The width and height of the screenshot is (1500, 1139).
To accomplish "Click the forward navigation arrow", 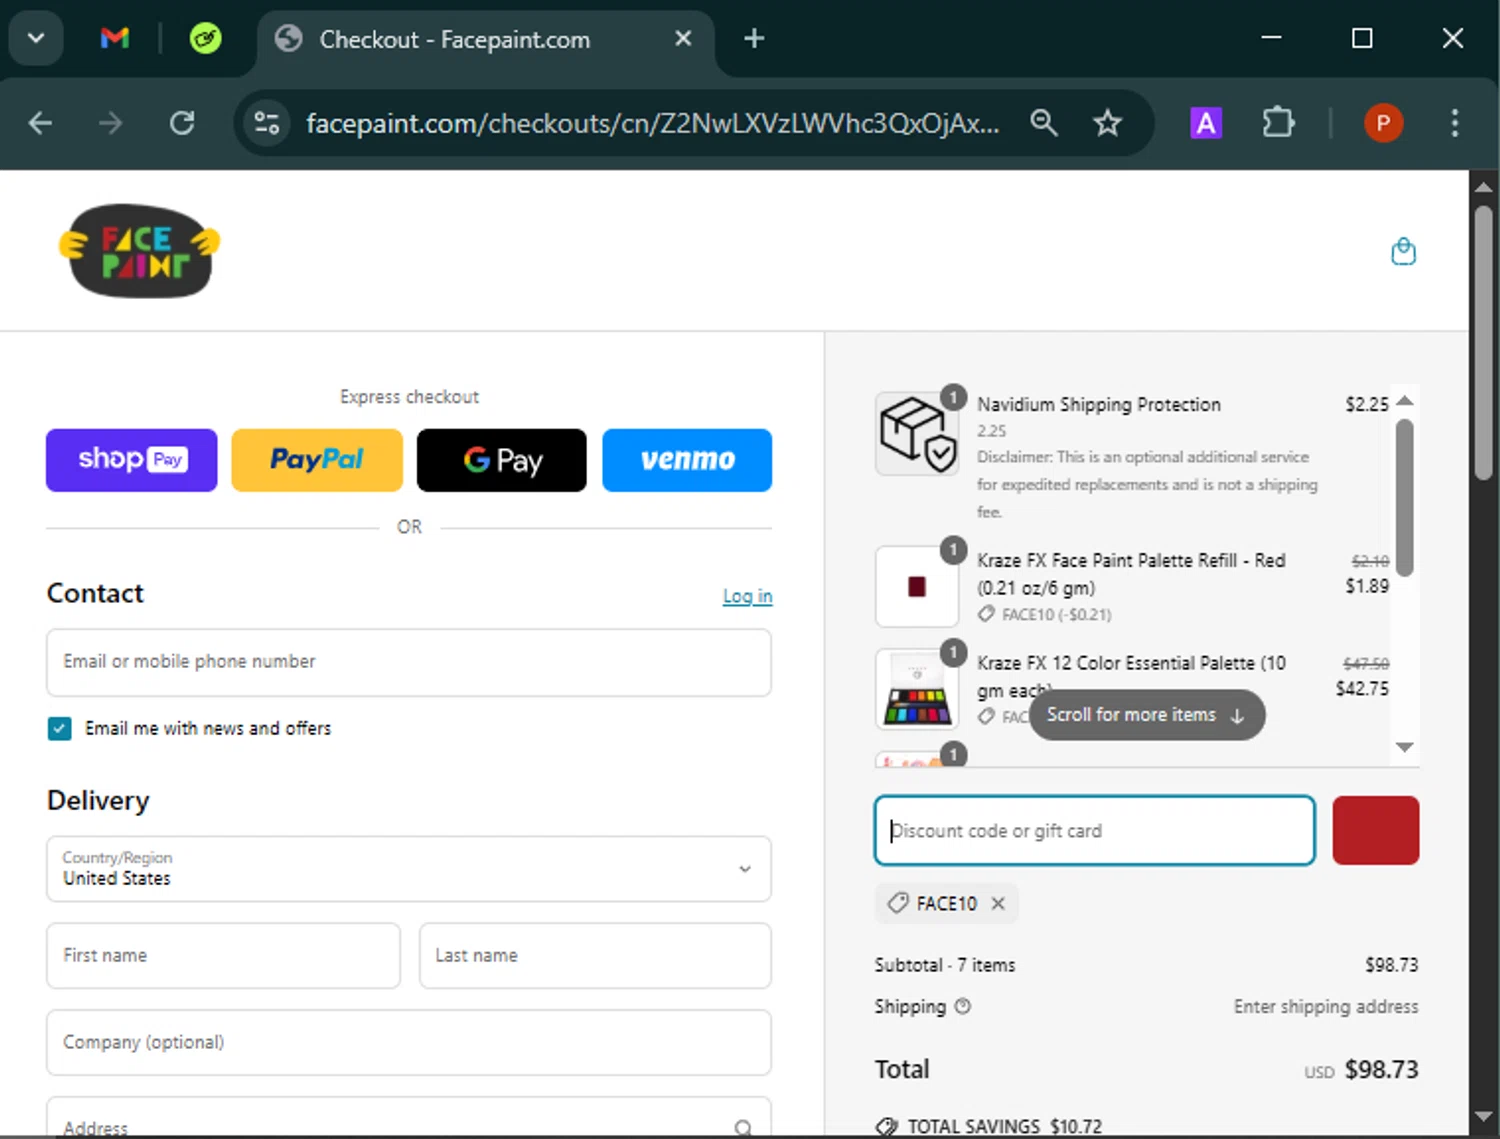I will click(111, 123).
